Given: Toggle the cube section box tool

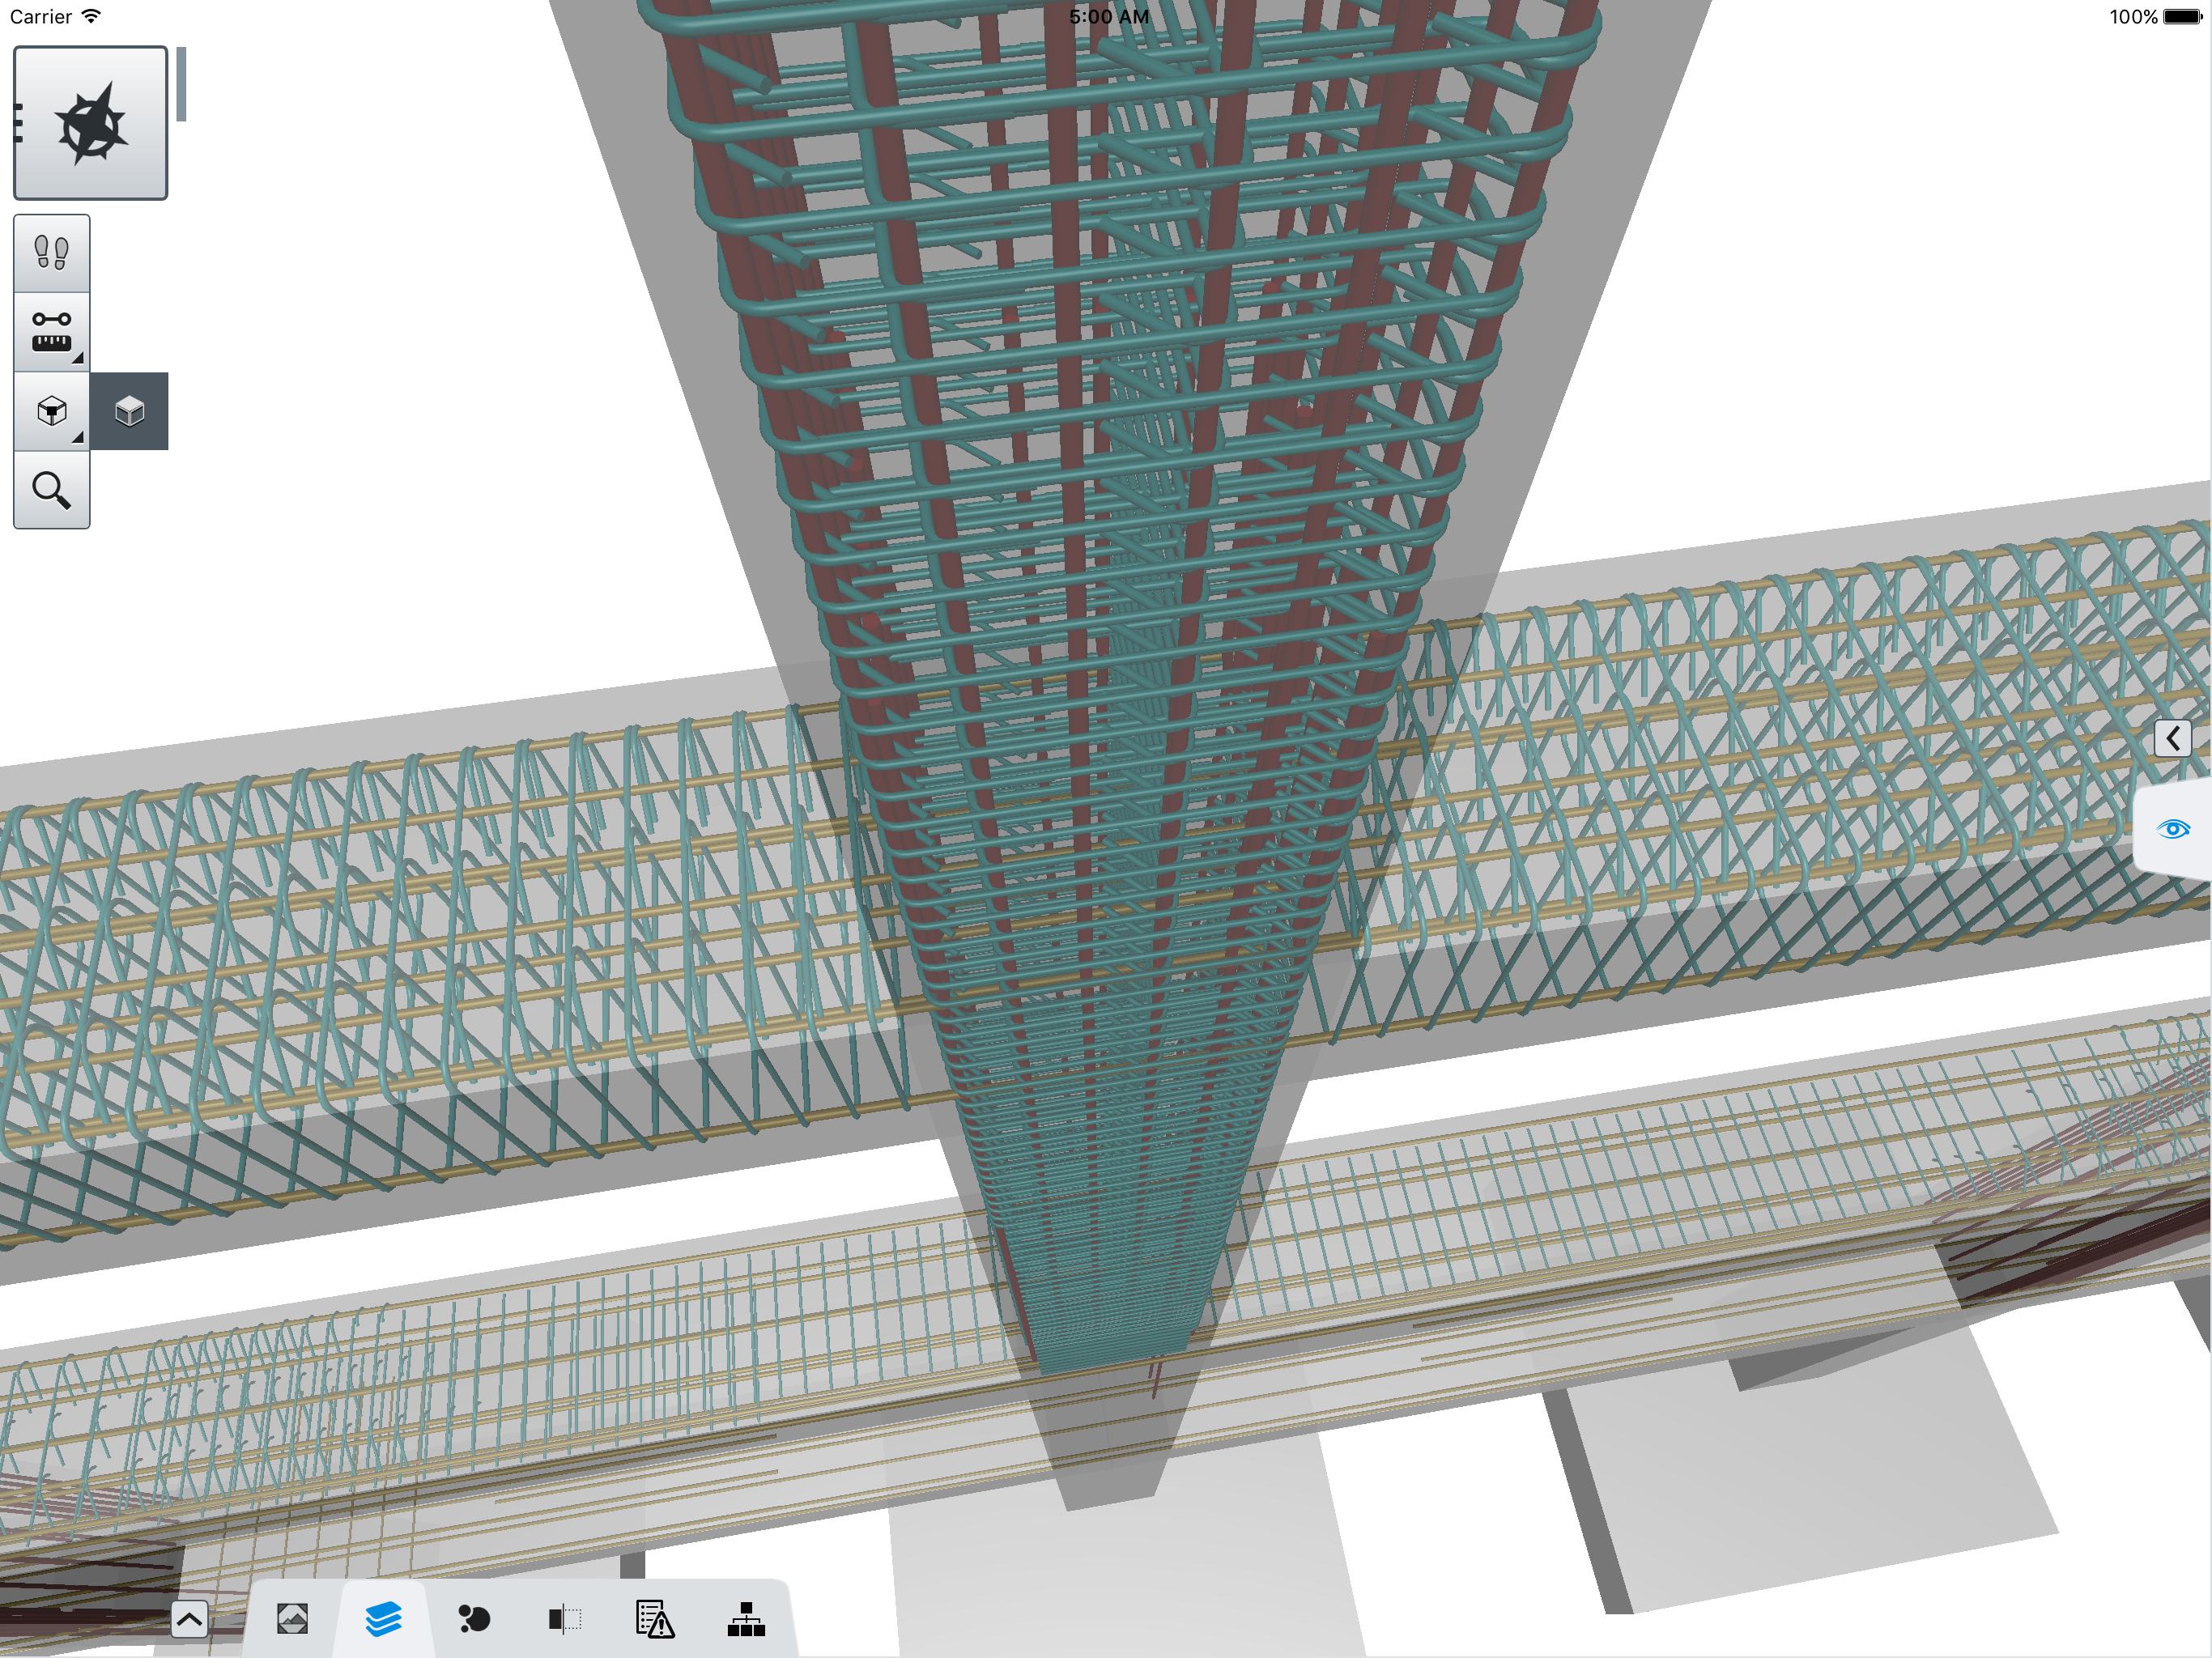Looking at the screenshot, I should click(51, 411).
